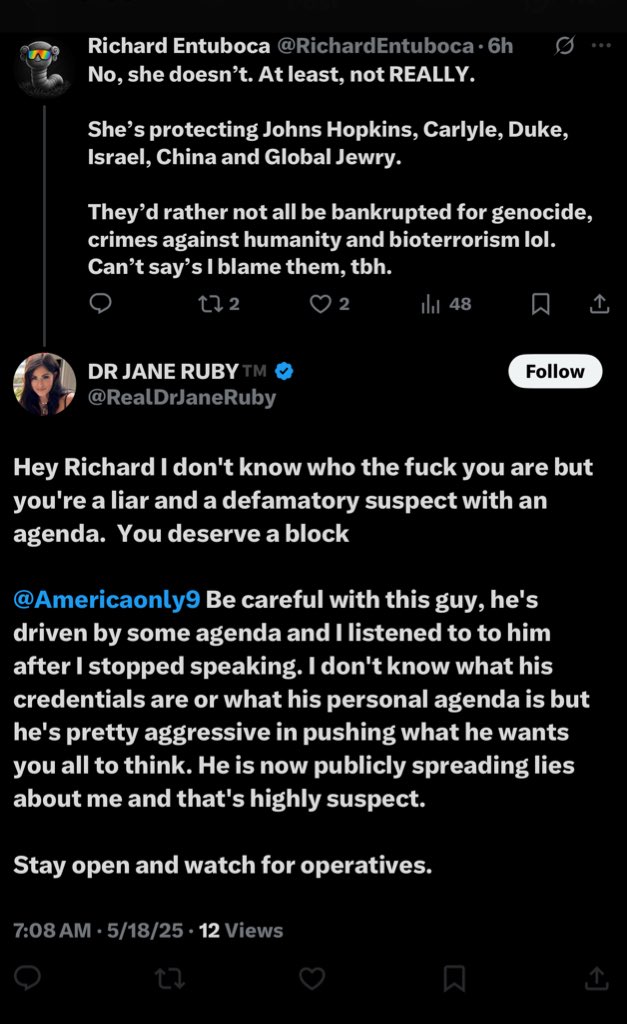The image size is (627, 1024).
Task: Reply to DR JANE RUBY's post
Action: point(27,977)
